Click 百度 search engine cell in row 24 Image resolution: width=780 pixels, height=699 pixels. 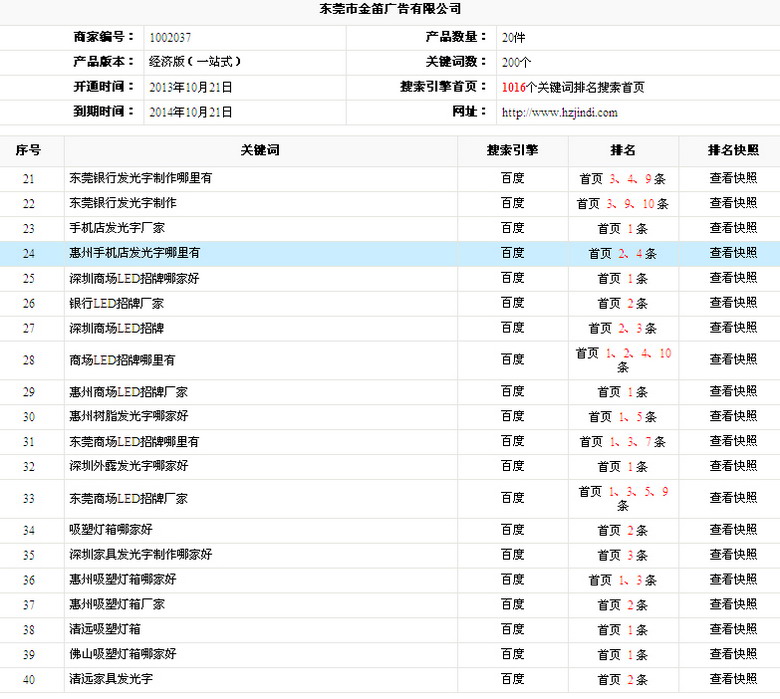click(512, 253)
